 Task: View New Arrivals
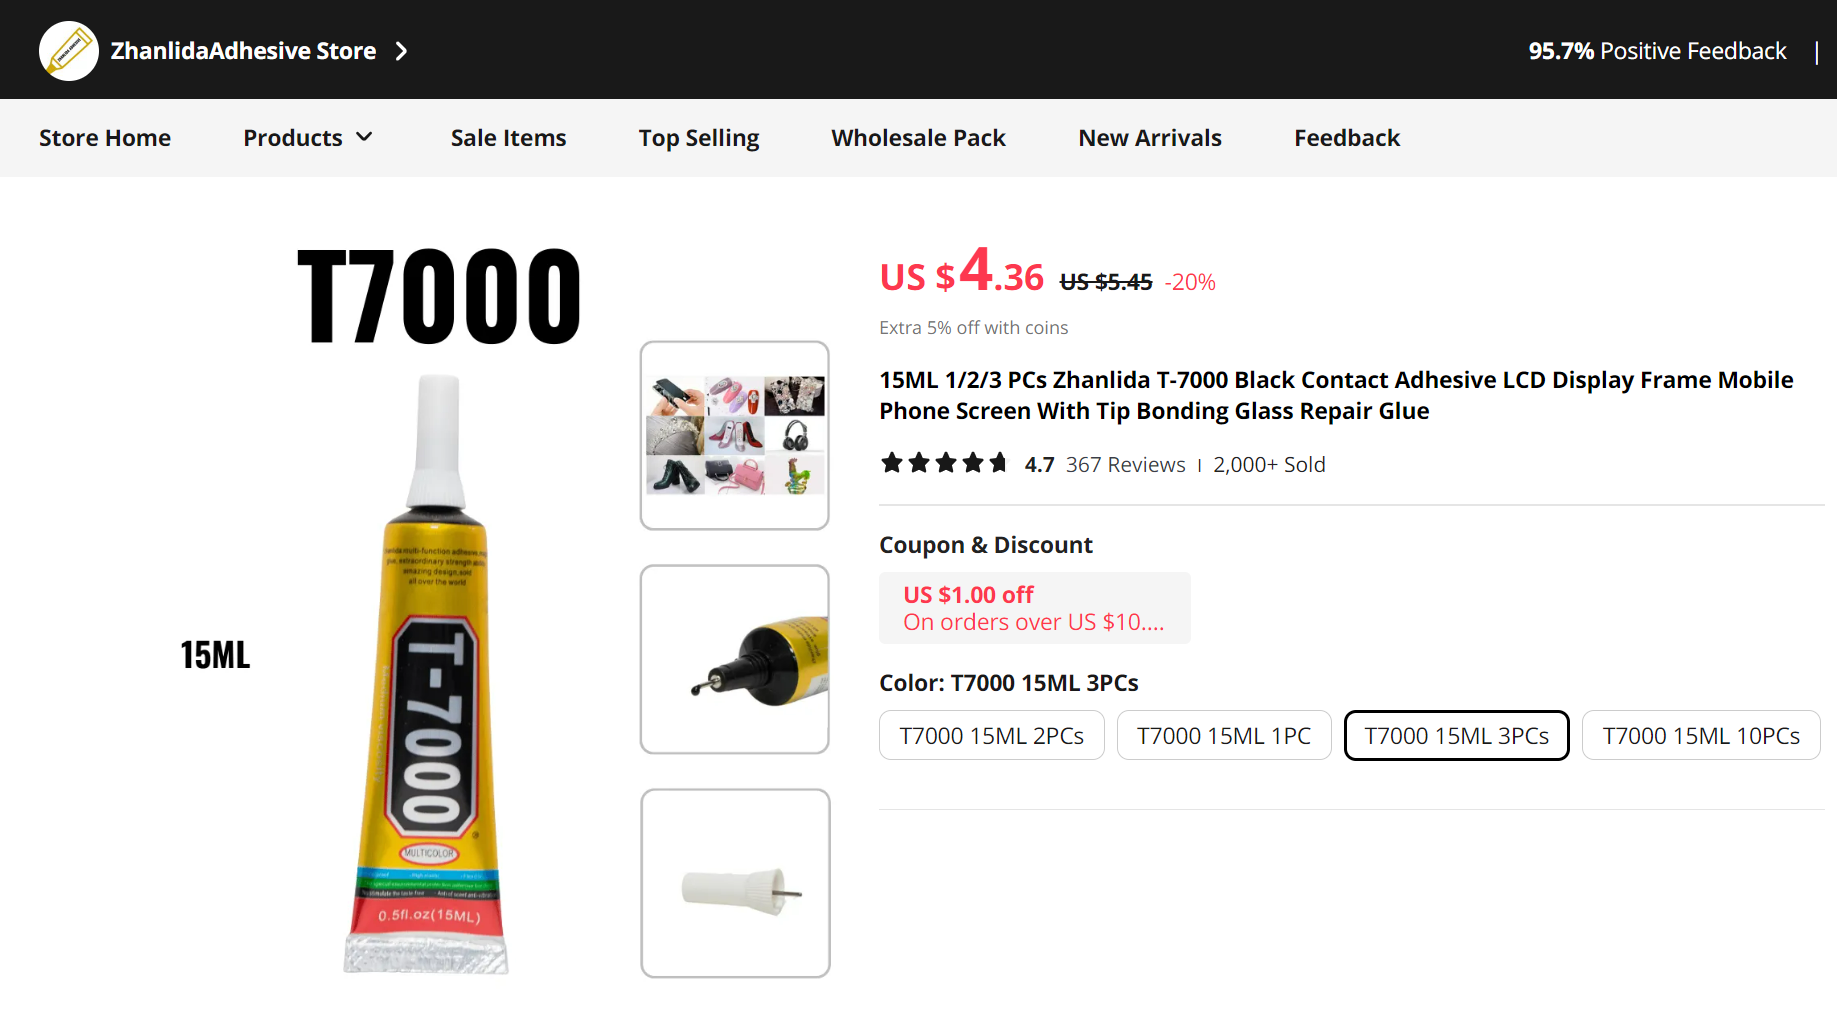[x=1150, y=138]
